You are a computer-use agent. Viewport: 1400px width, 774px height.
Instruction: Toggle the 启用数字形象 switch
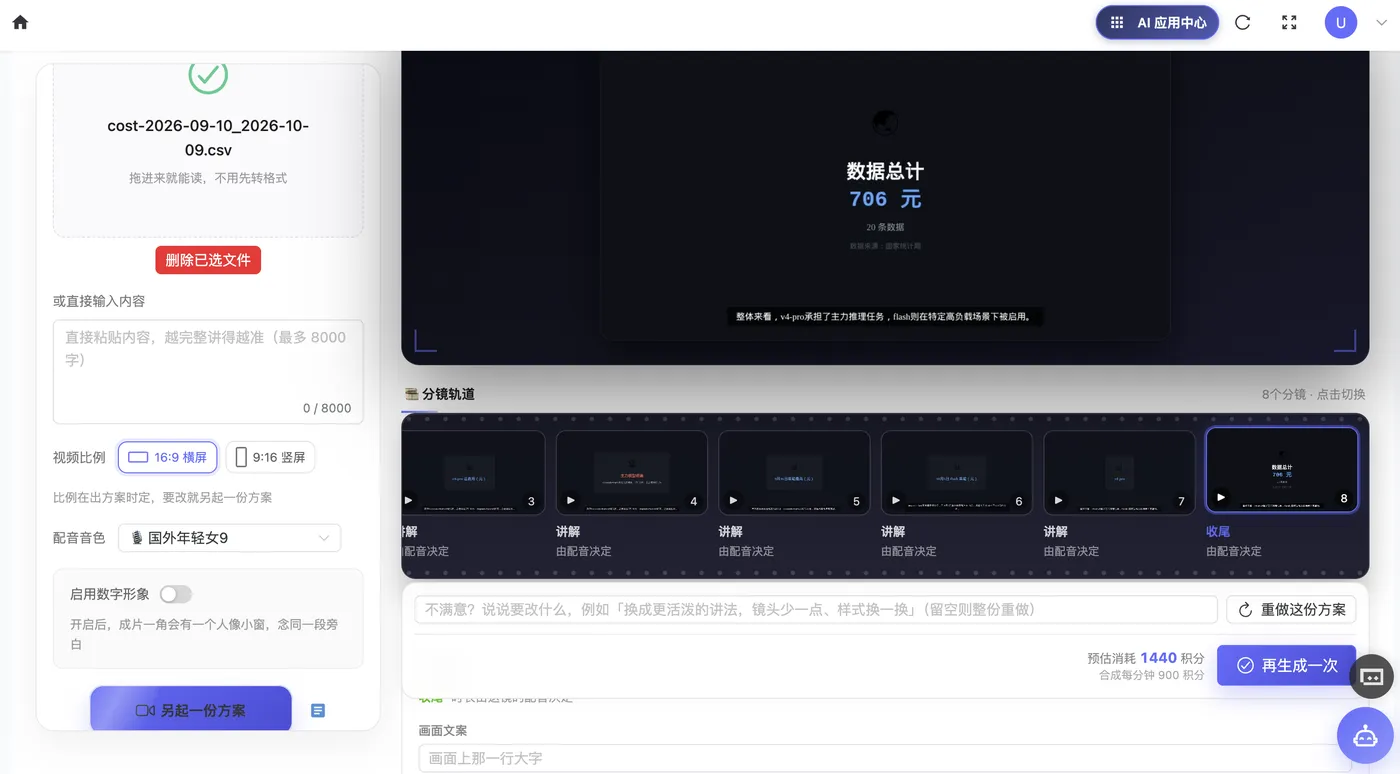[x=176, y=594]
